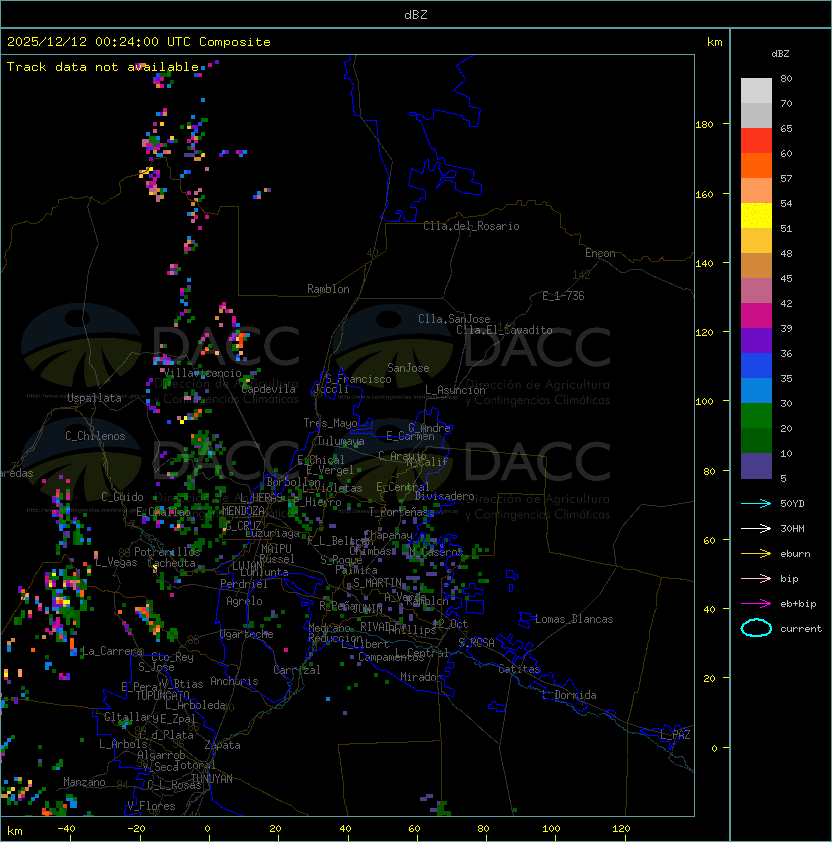Click the dBZ title at top
The image size is (832, 842).
click(416, 14)
